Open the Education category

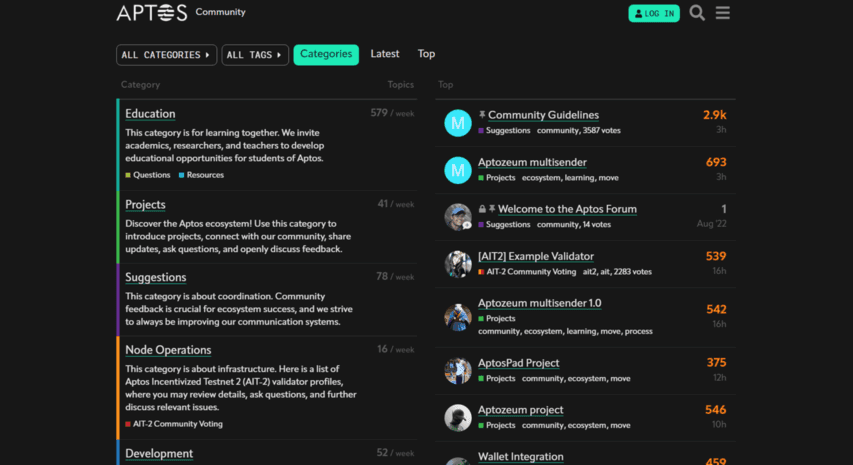point(150,114)
